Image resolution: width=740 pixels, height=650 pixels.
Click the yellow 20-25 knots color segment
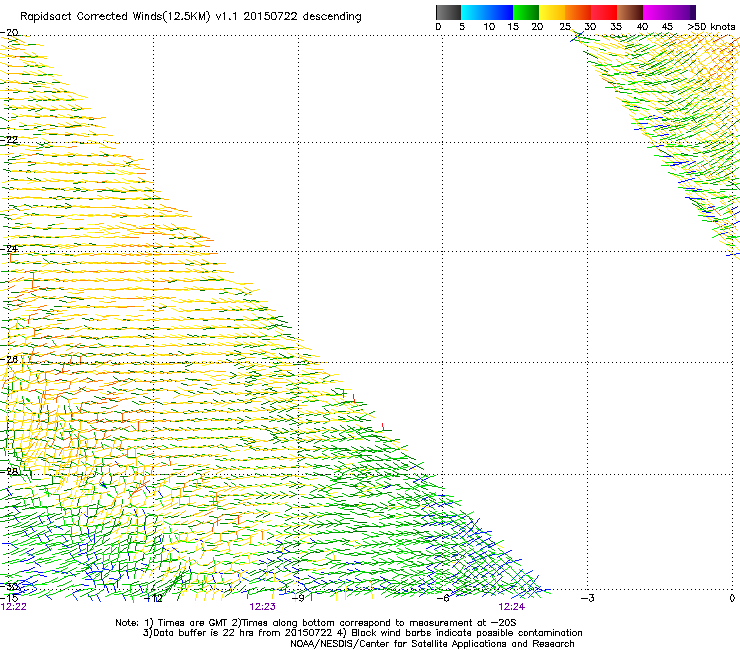[552, 12]
